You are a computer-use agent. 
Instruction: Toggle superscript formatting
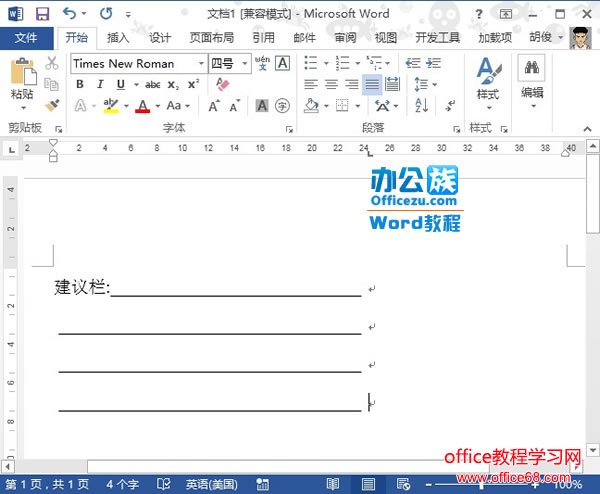(194, 84)
